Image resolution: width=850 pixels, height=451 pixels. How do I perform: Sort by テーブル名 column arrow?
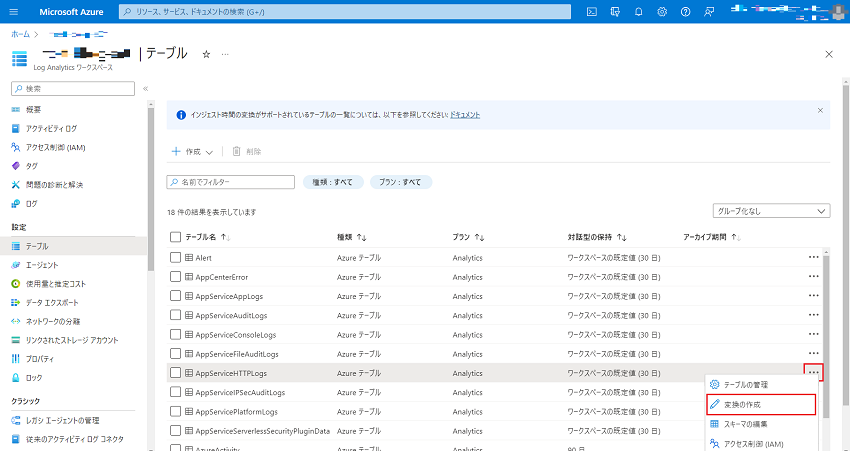pyautogui.click(x=226, y=237)
